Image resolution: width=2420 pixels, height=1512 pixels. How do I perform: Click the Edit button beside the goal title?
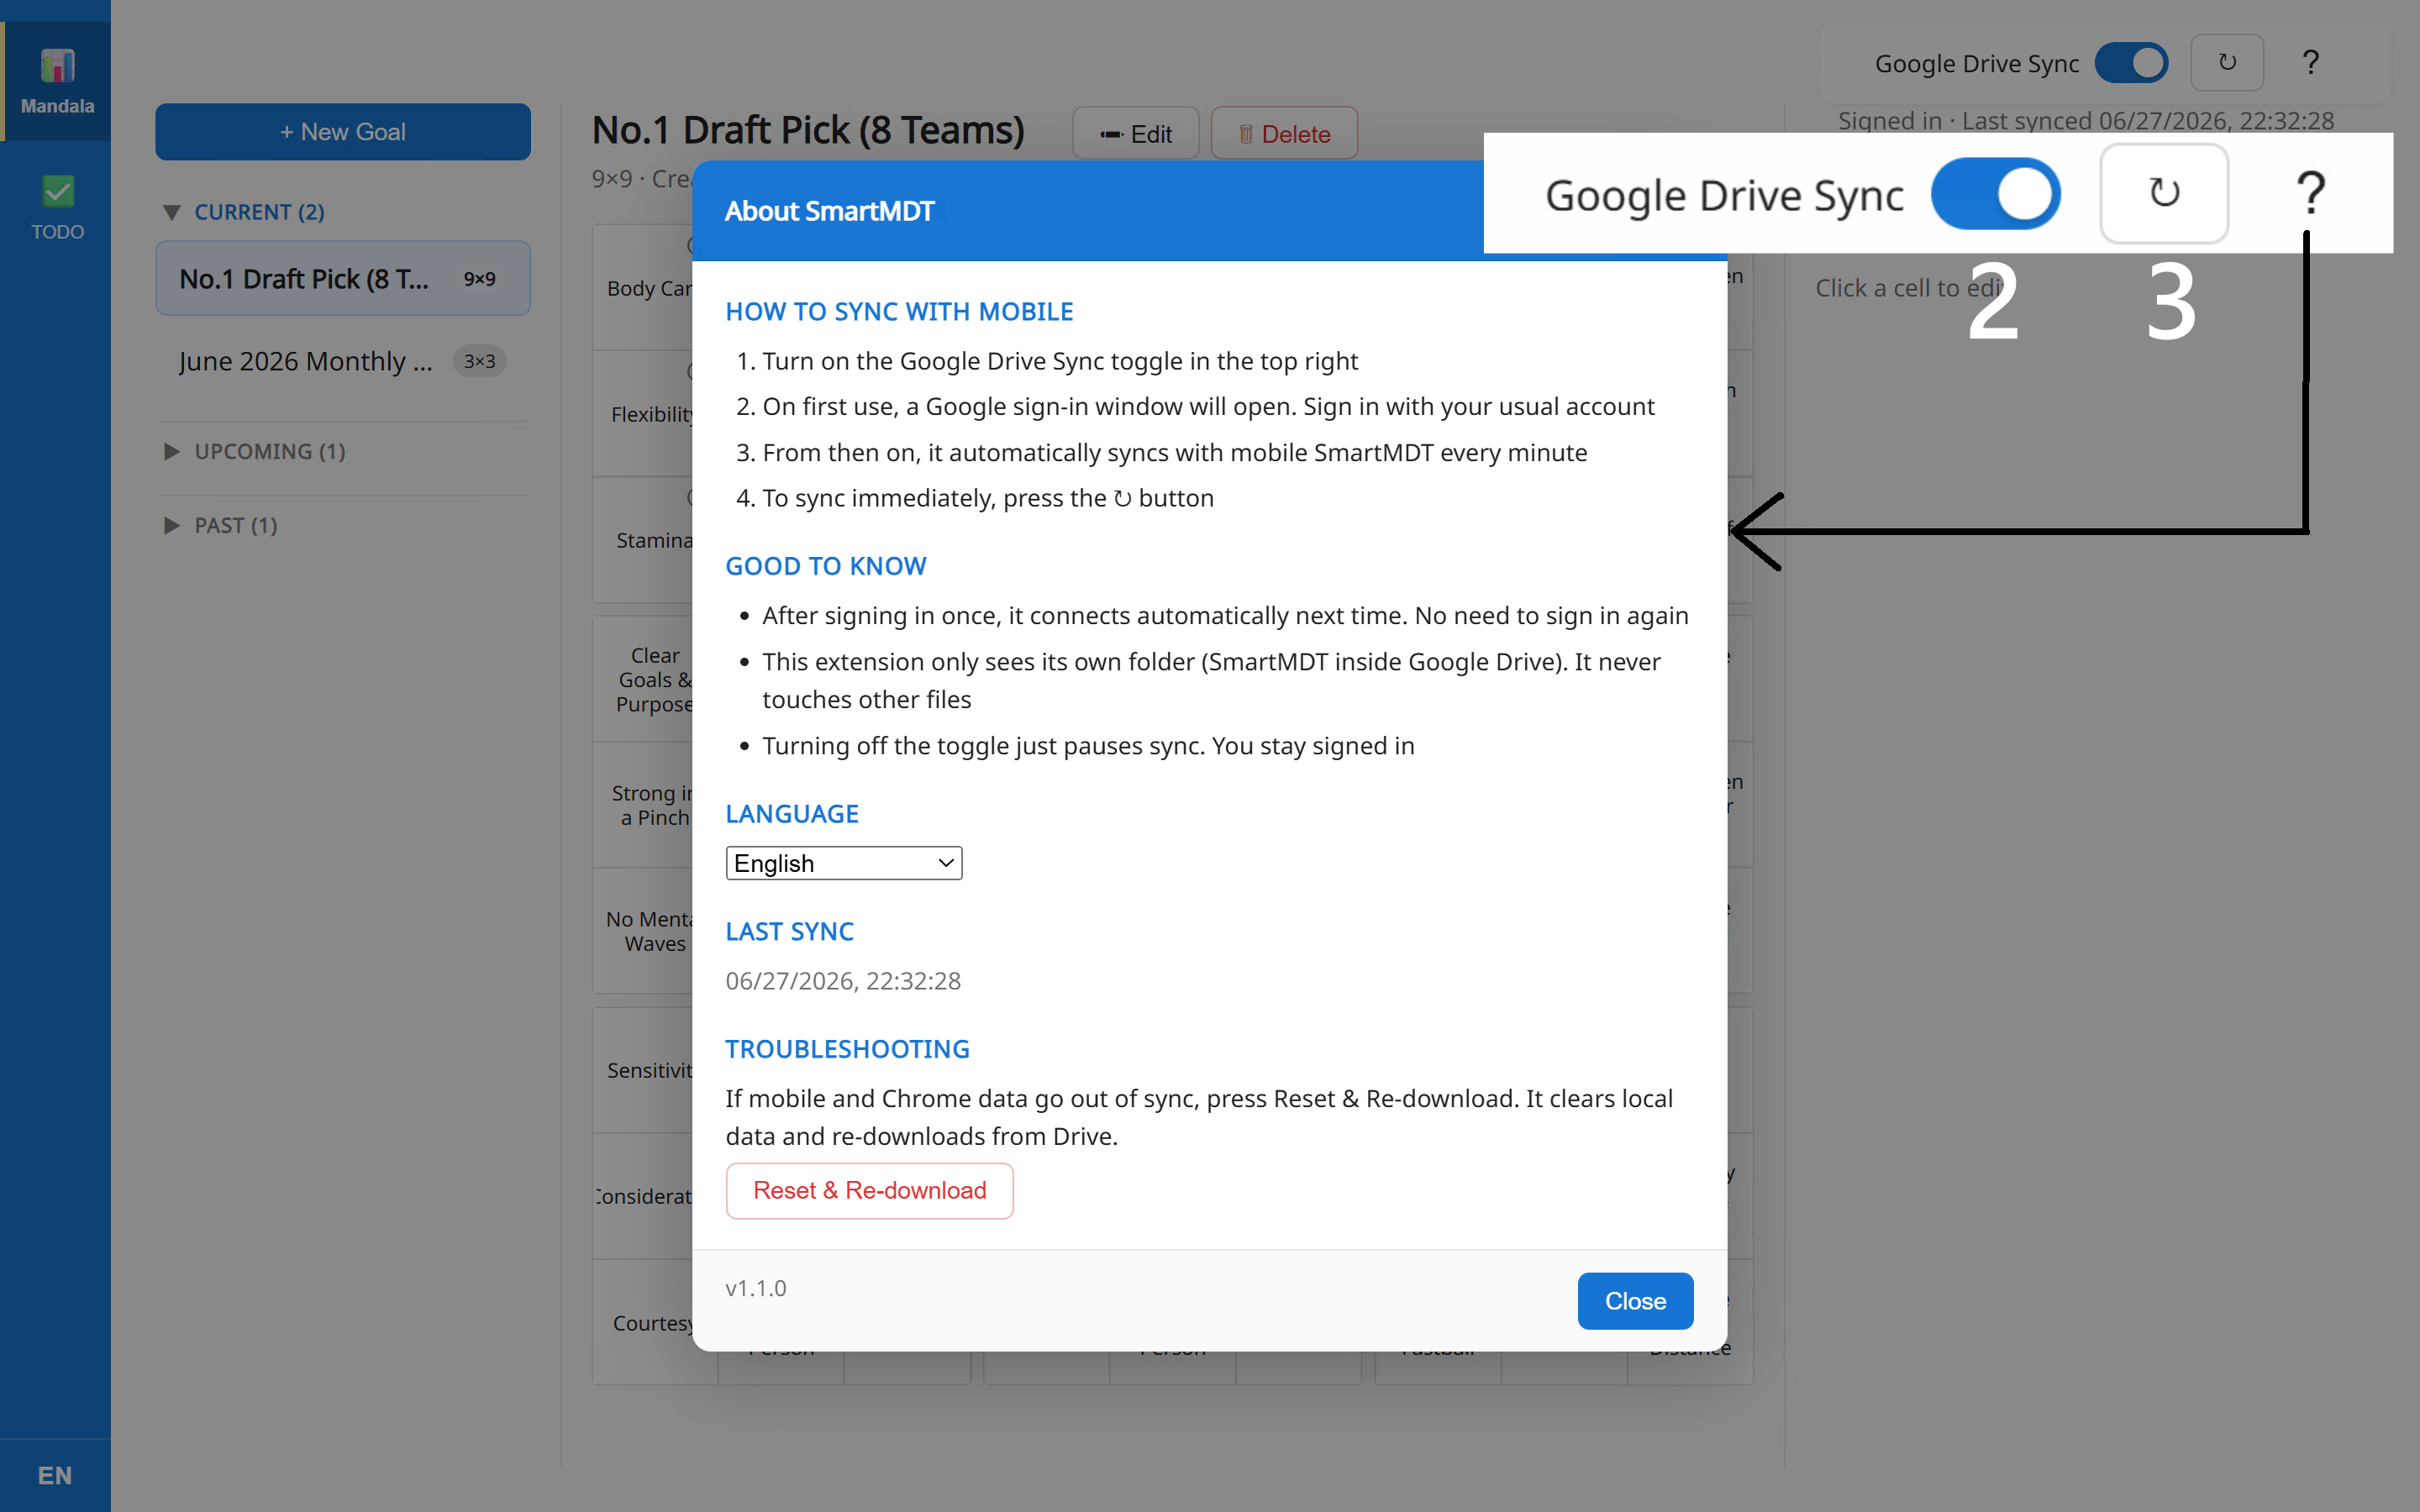(x=1135, y=133)
